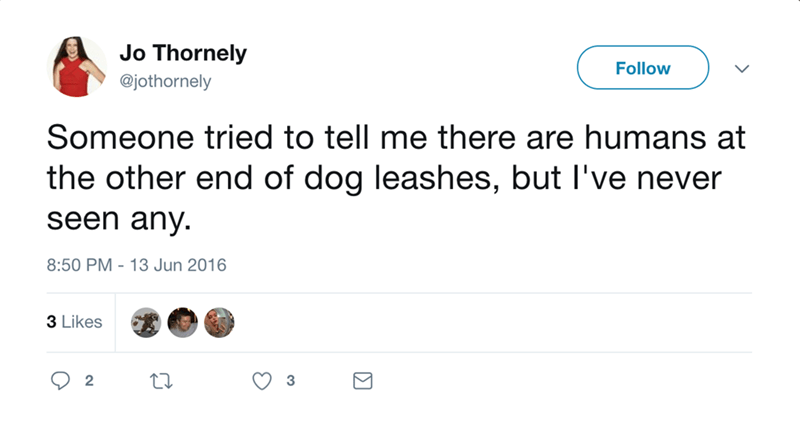Click the second liker's avatar
The height and width of the screenshot is (426, 800).
click(x=182, y=321)
